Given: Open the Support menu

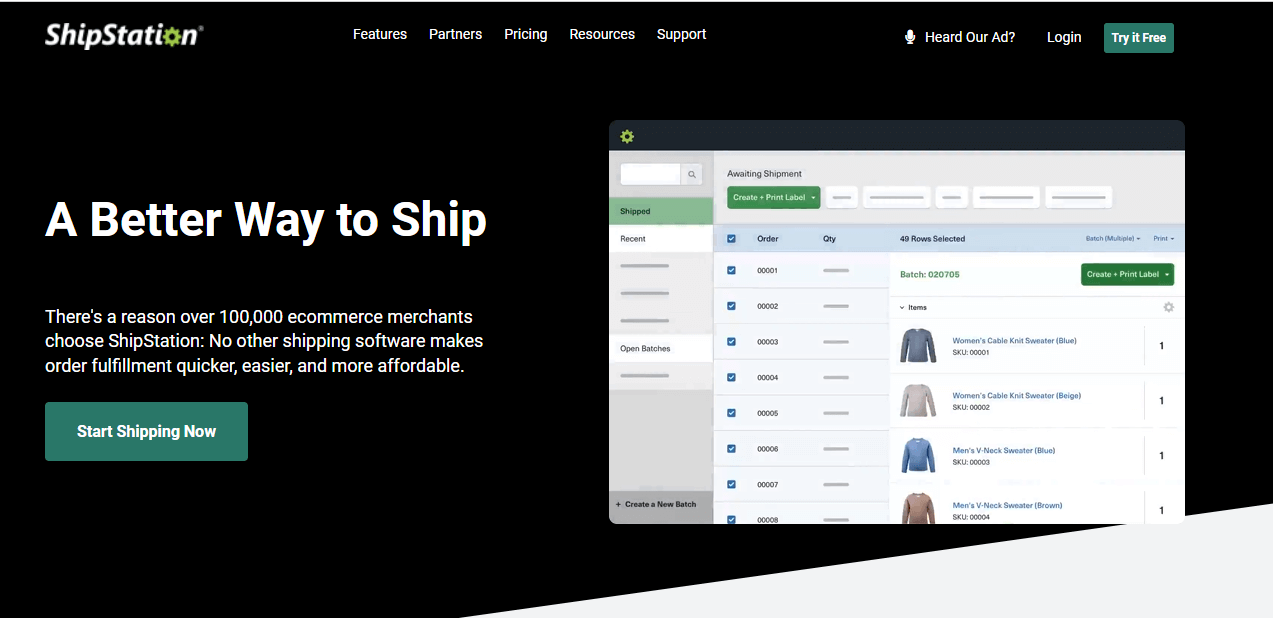Looking at the screenshot, I should (x=682, y=34).
